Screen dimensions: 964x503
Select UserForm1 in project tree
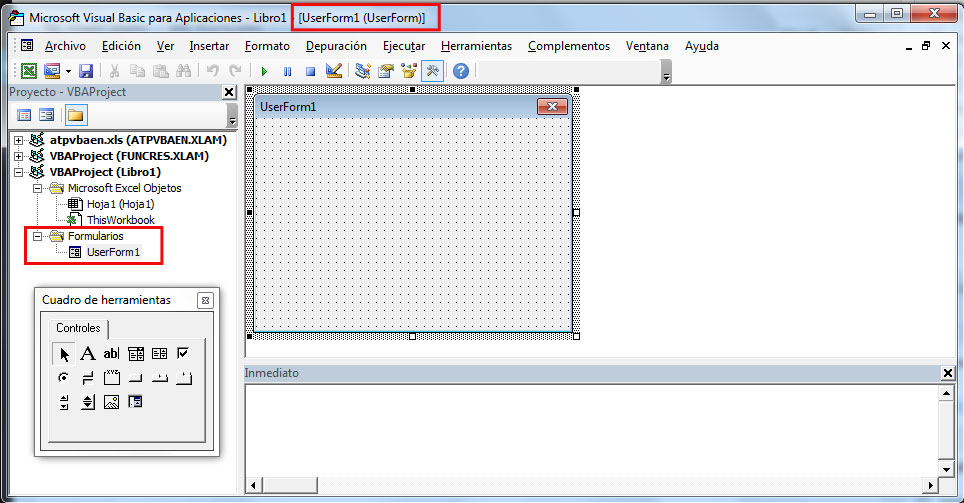coord(113,252)
